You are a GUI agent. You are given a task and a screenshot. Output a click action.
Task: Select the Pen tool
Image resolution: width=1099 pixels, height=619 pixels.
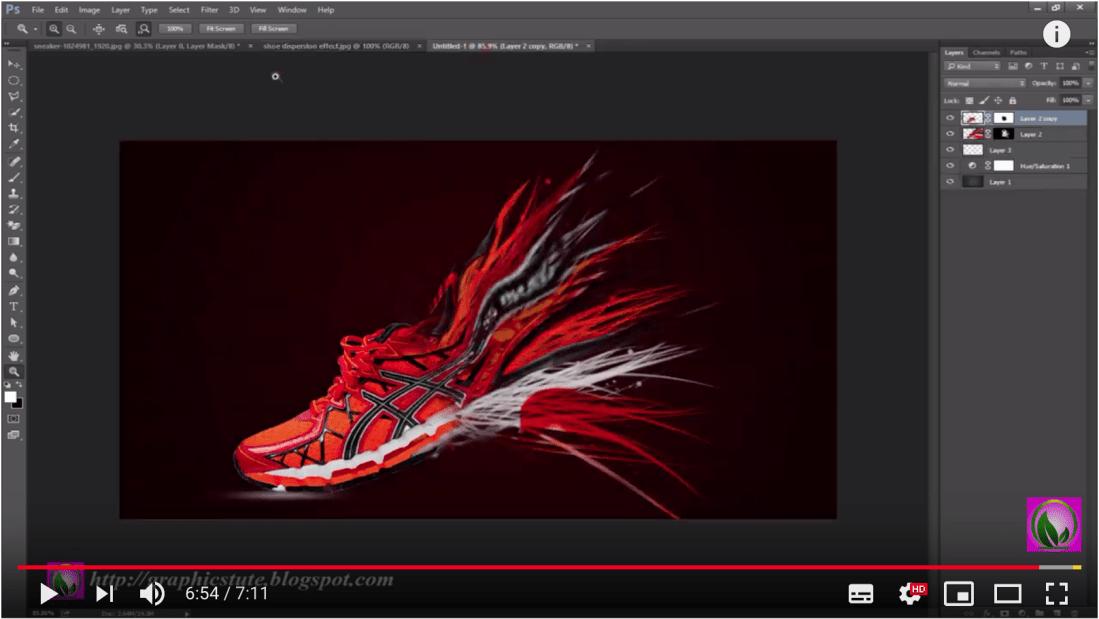(x=14, y=290)
